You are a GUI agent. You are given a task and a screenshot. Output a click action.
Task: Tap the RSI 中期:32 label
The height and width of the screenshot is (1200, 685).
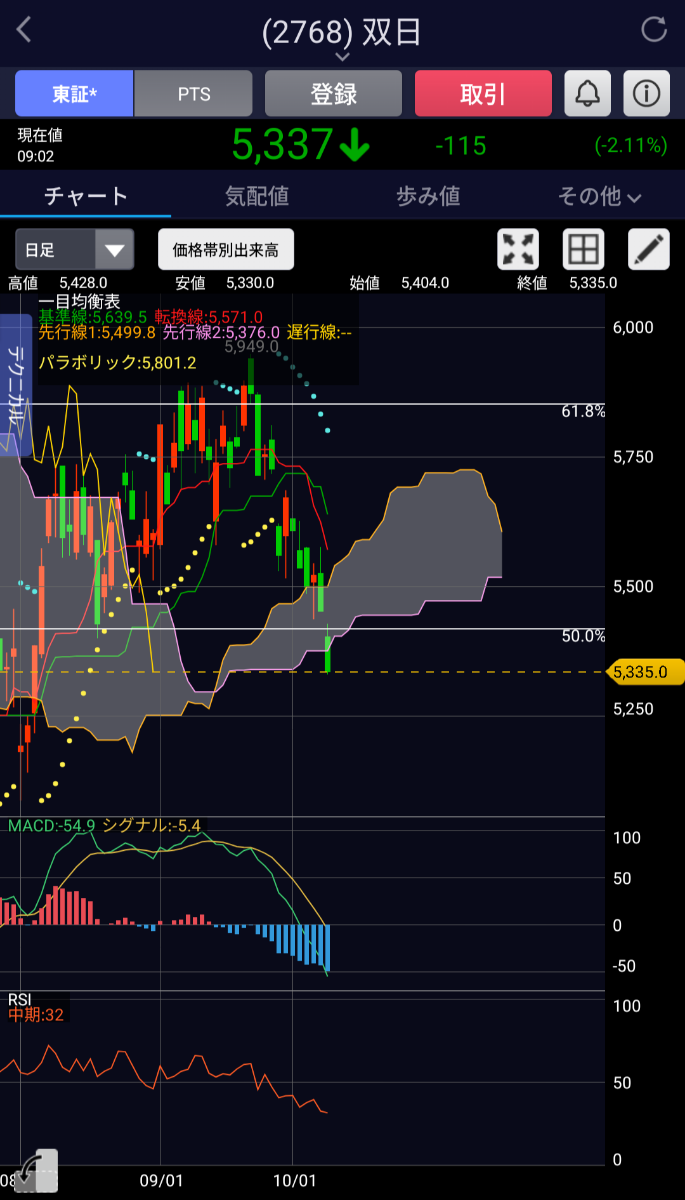(x=36, y=1014)
